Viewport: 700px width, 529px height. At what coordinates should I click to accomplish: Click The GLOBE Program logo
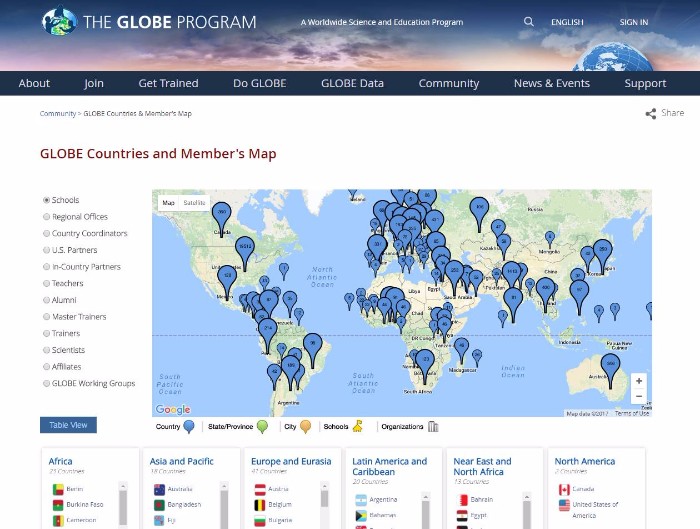pos(149,21)
